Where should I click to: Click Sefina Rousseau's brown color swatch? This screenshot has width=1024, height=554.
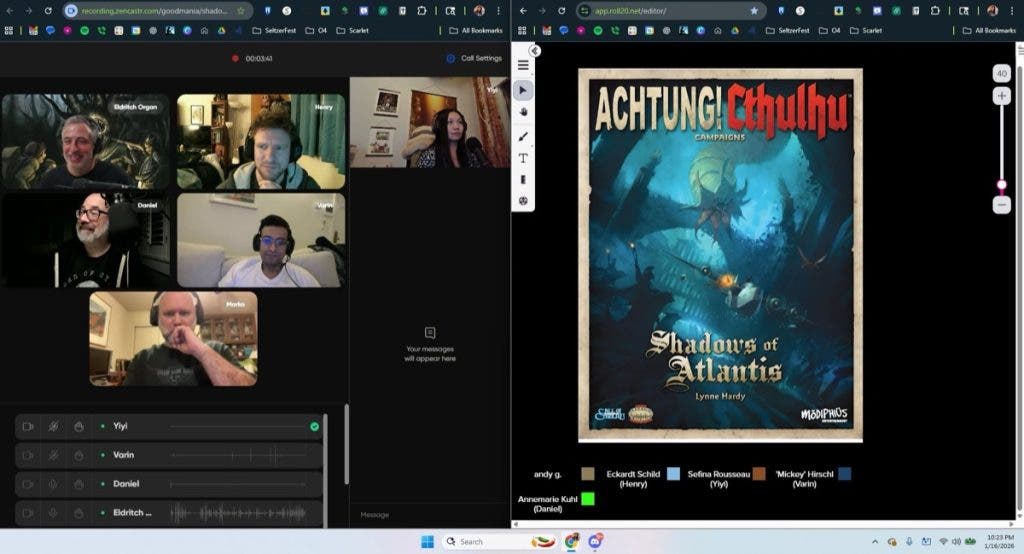coord(759,474)
